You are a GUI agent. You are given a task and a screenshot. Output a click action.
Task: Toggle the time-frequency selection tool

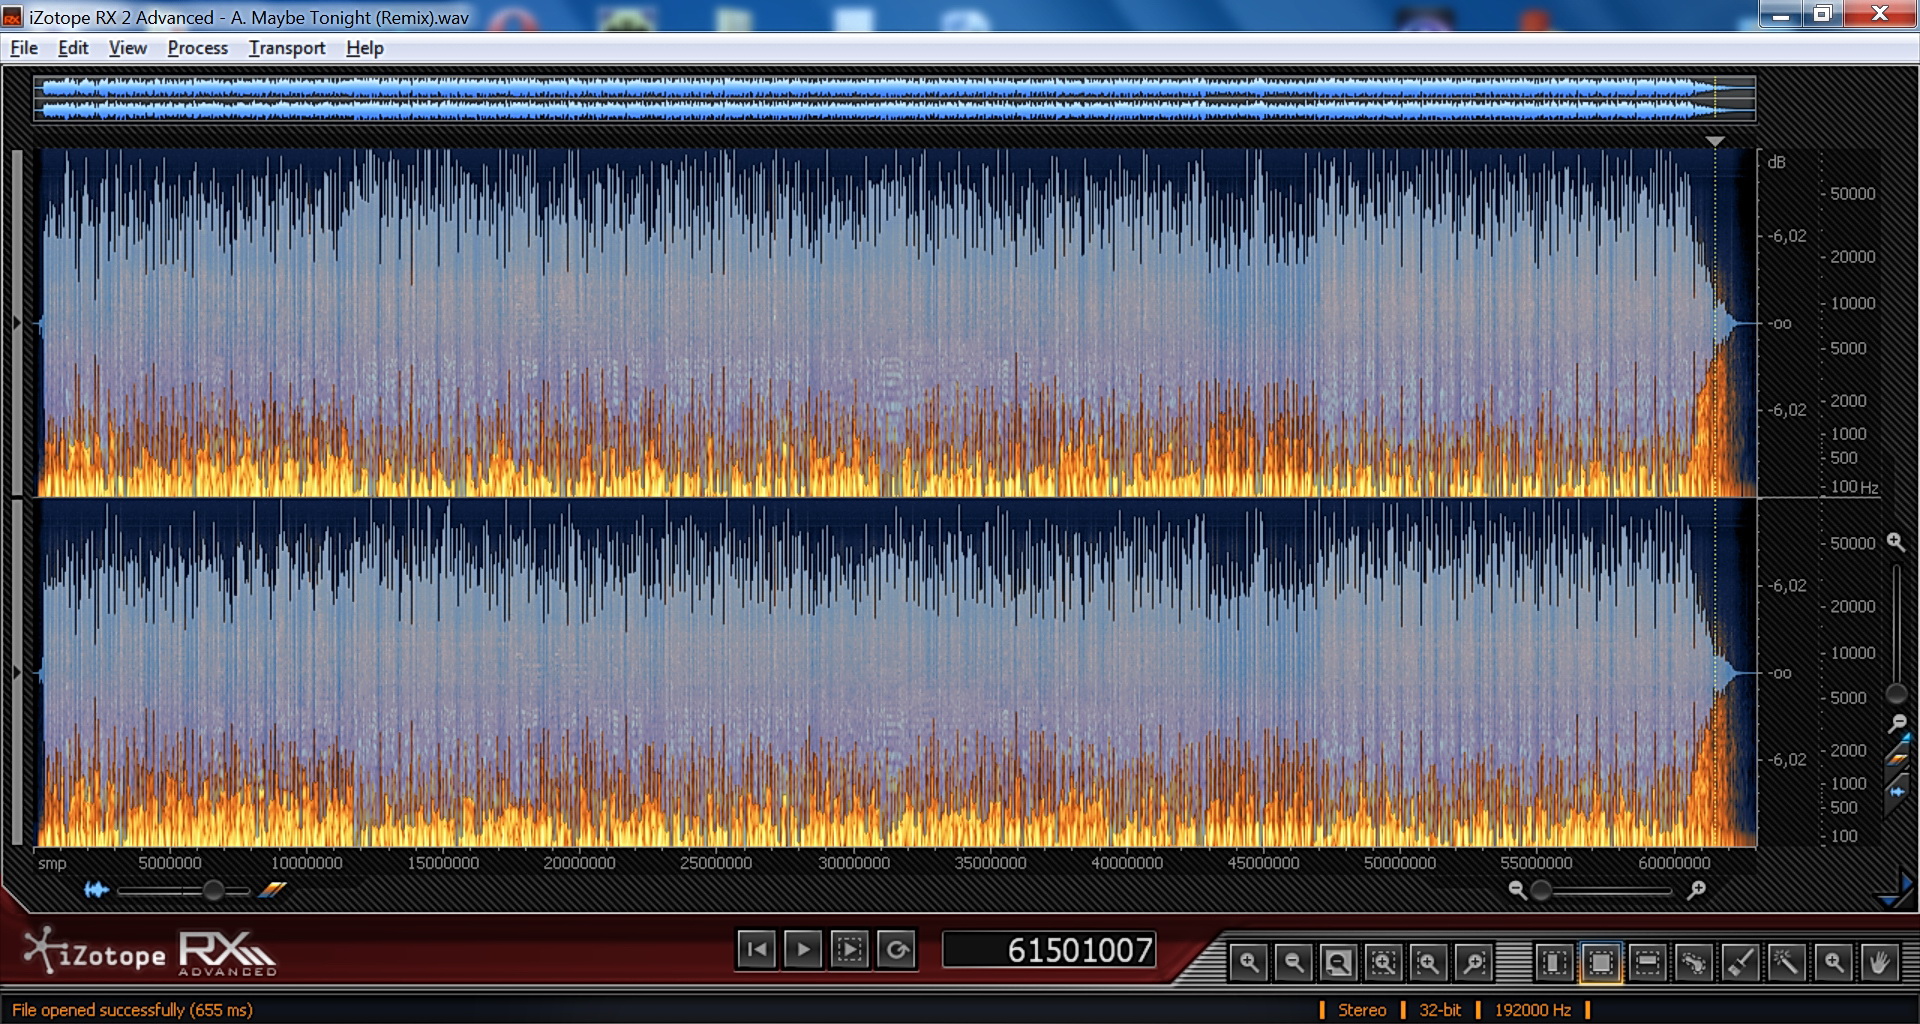tap(1600, 963)
